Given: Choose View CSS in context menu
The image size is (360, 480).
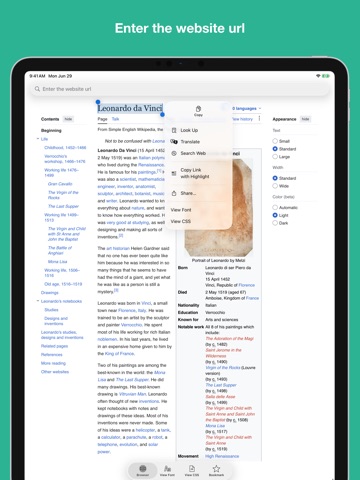Looking at the screenshot, I should [x=199, y=221].
